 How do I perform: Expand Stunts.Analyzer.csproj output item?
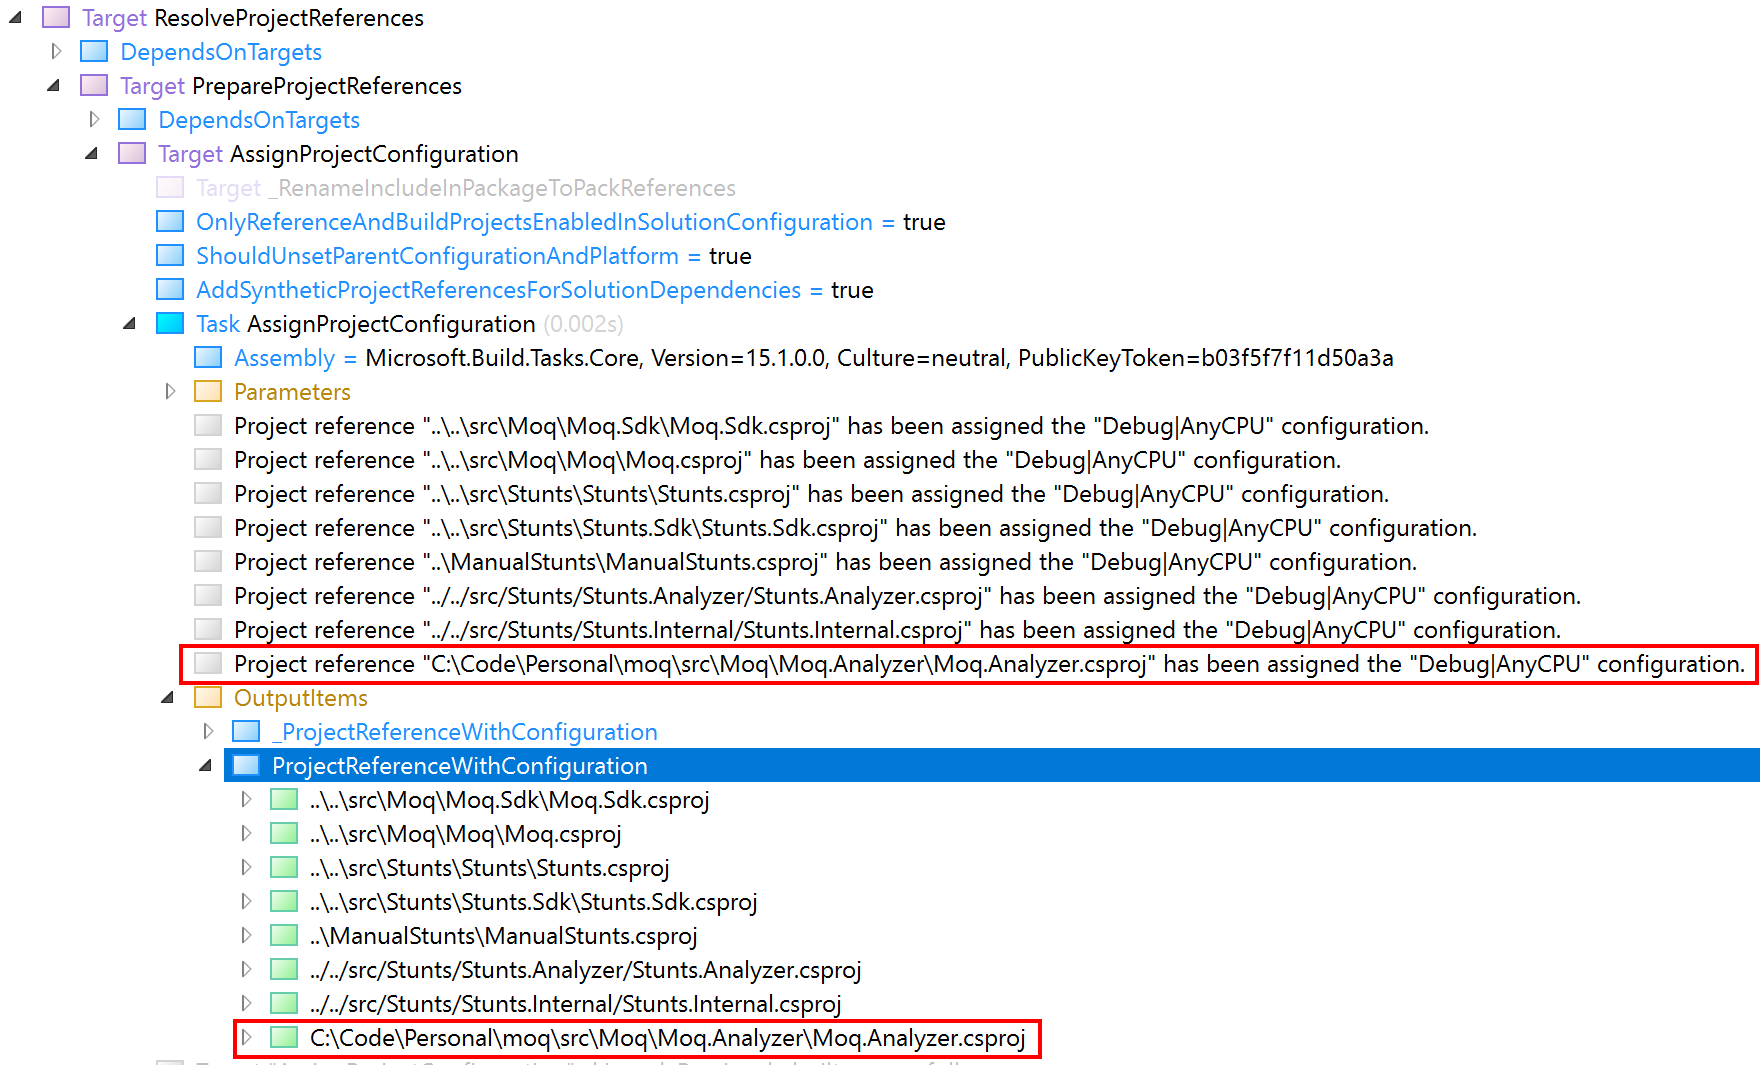[x=246, y=969]
